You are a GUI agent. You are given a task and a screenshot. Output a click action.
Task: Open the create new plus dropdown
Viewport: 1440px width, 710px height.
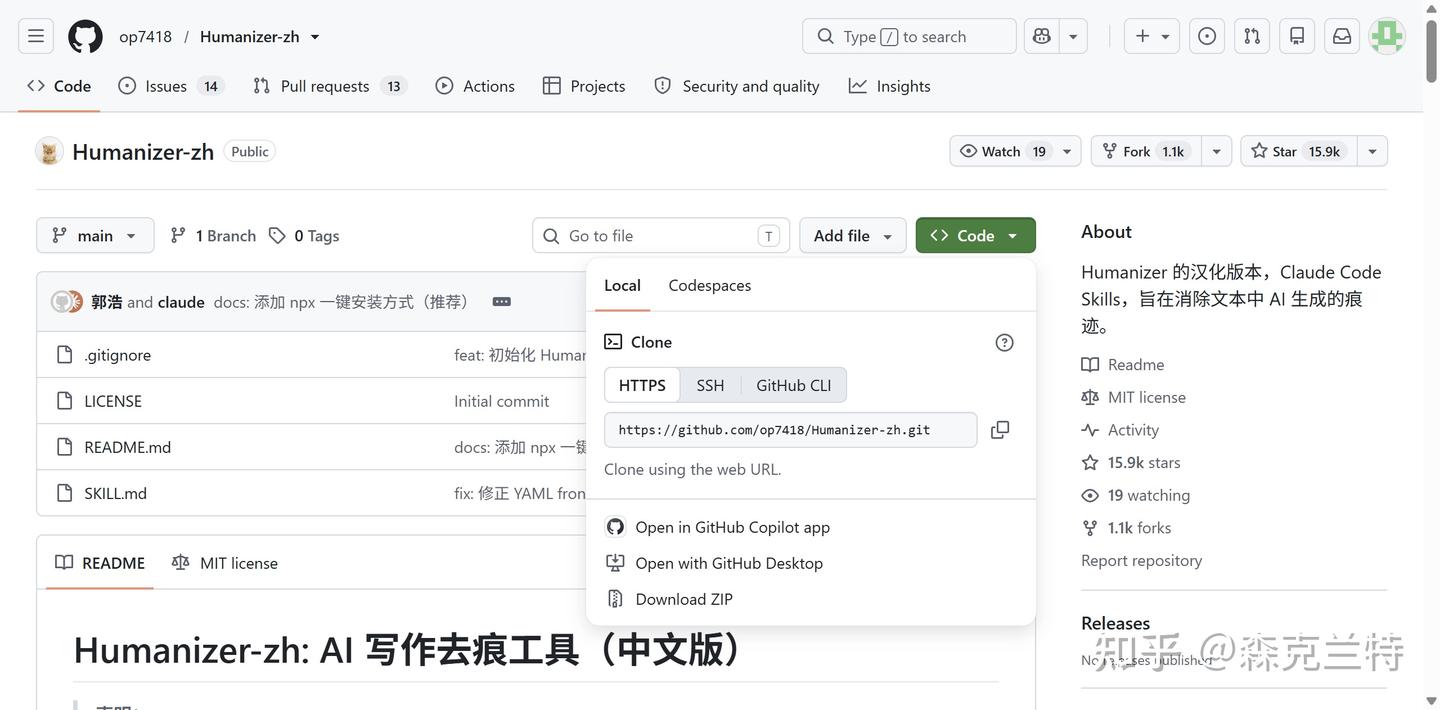pos(1152,36)
